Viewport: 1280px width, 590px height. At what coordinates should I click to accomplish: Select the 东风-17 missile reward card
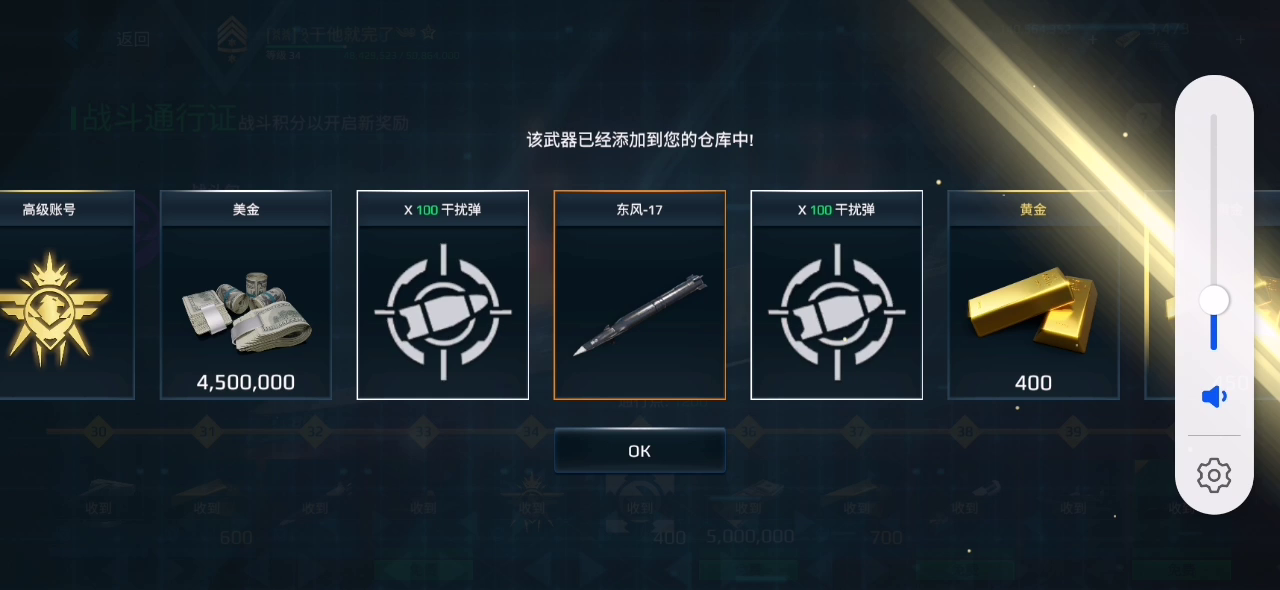pyautogui.click(x=640, y=295)
